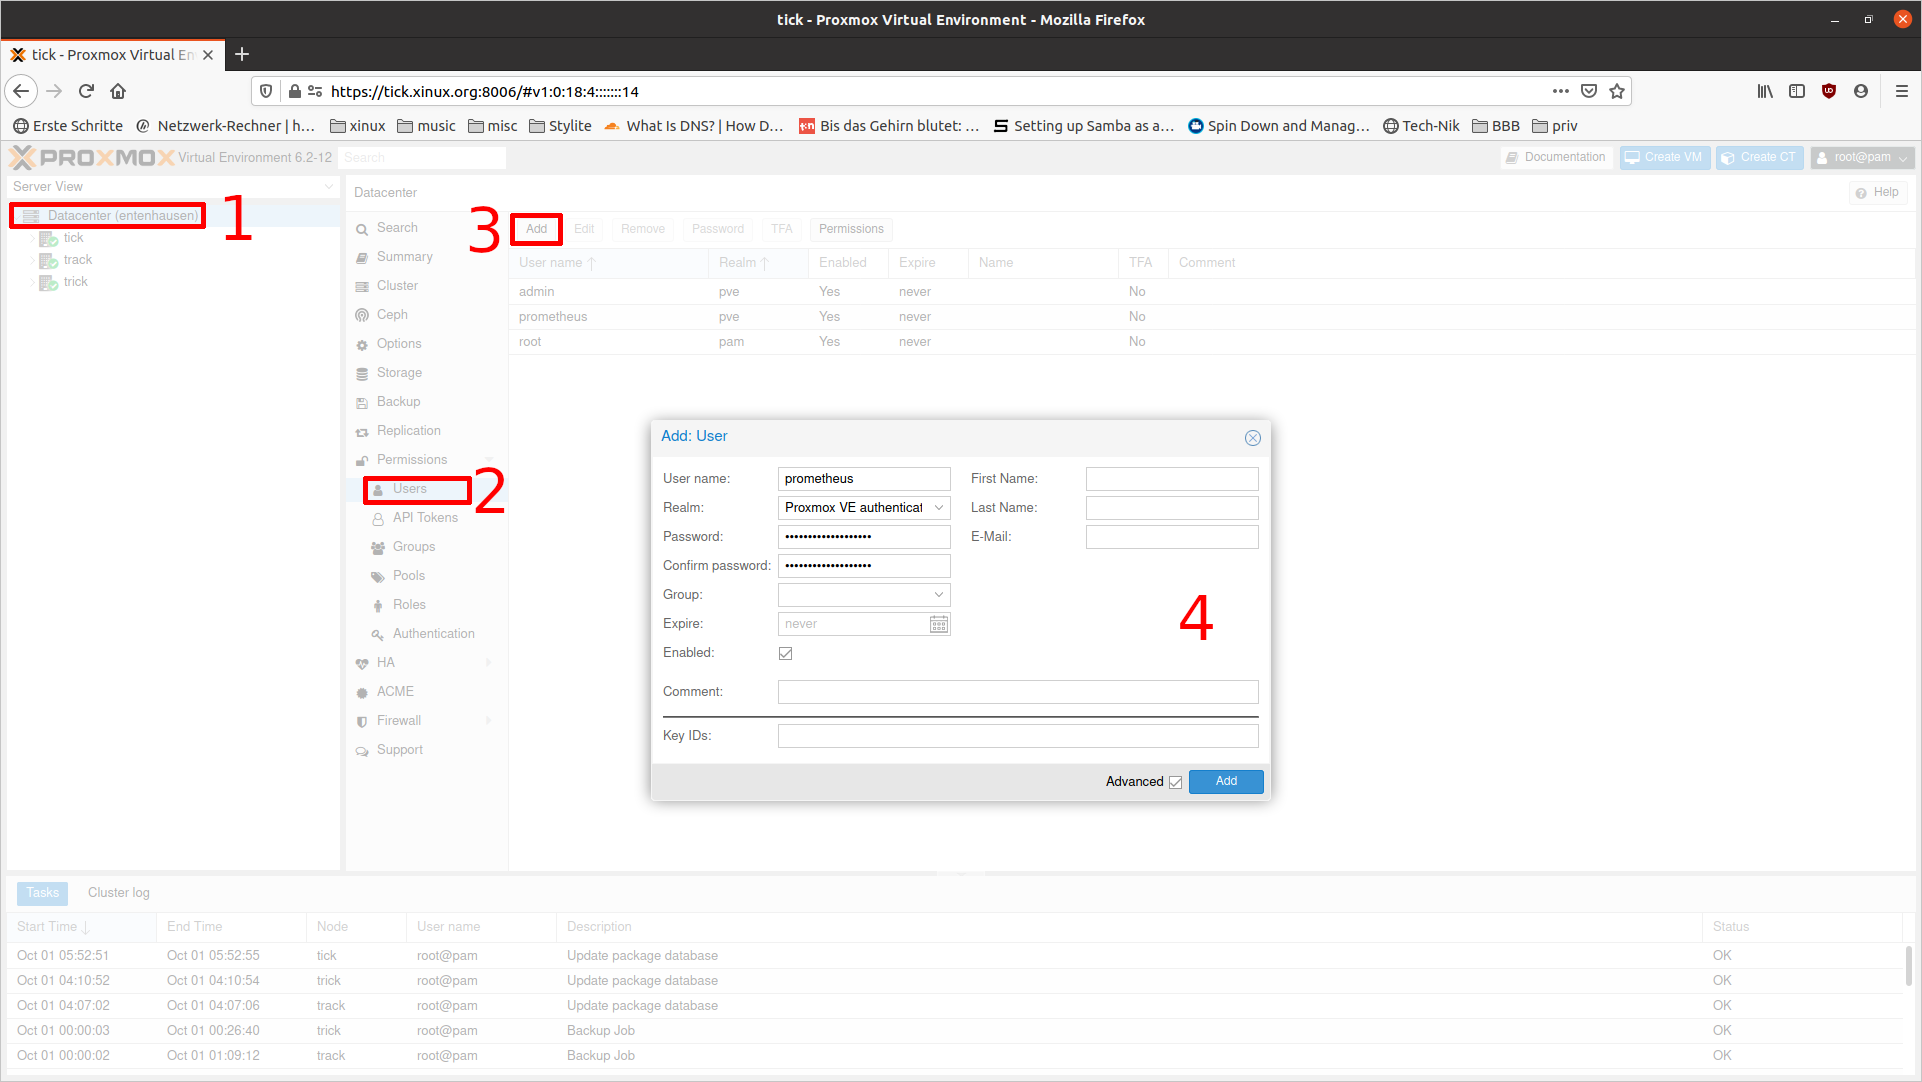Bookmark the page with the star icon
The image size is (1922, 1082).
[1617, 91]
